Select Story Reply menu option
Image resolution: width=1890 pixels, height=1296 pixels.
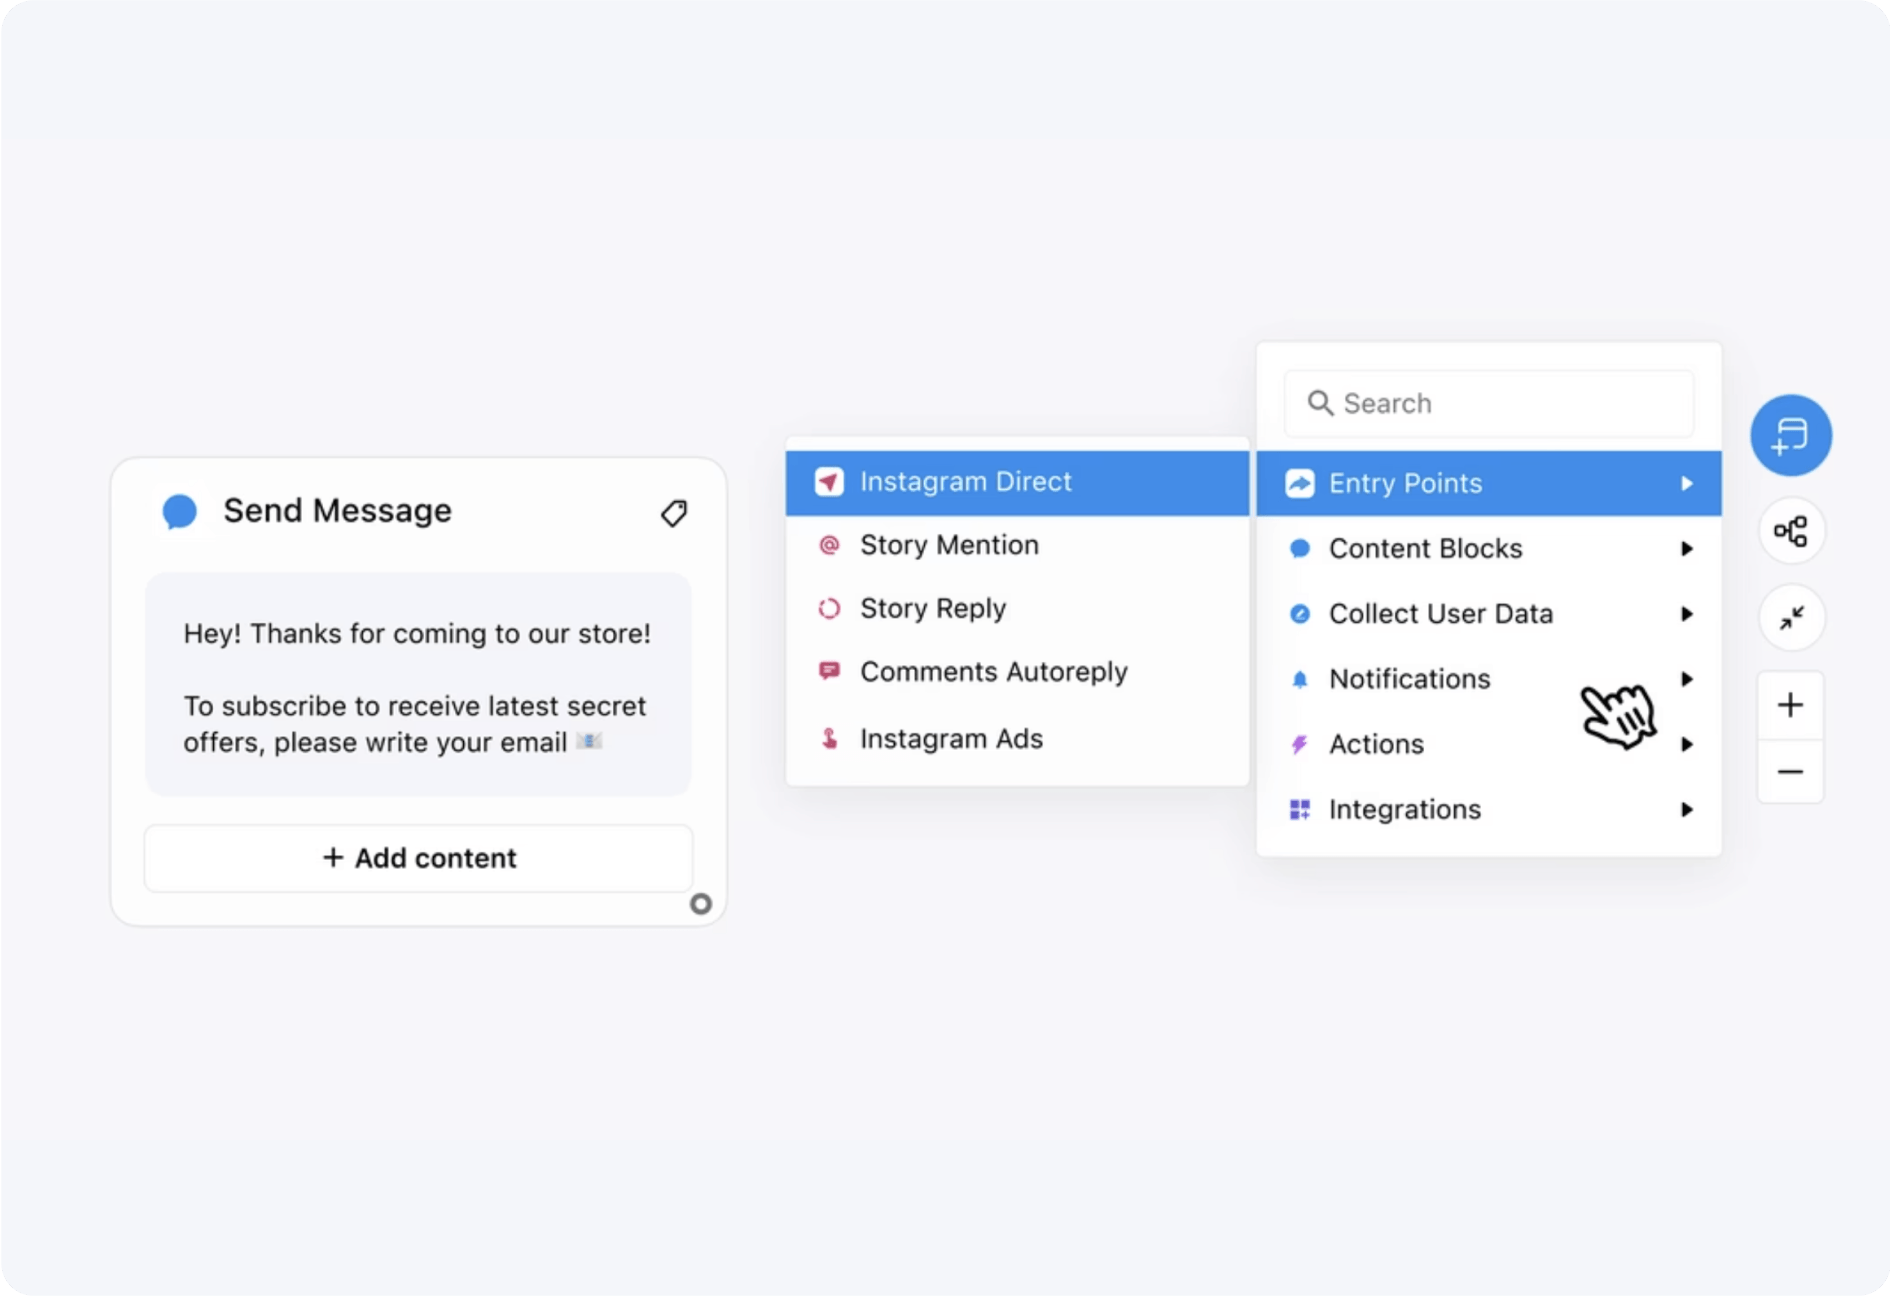click(932, 609)
